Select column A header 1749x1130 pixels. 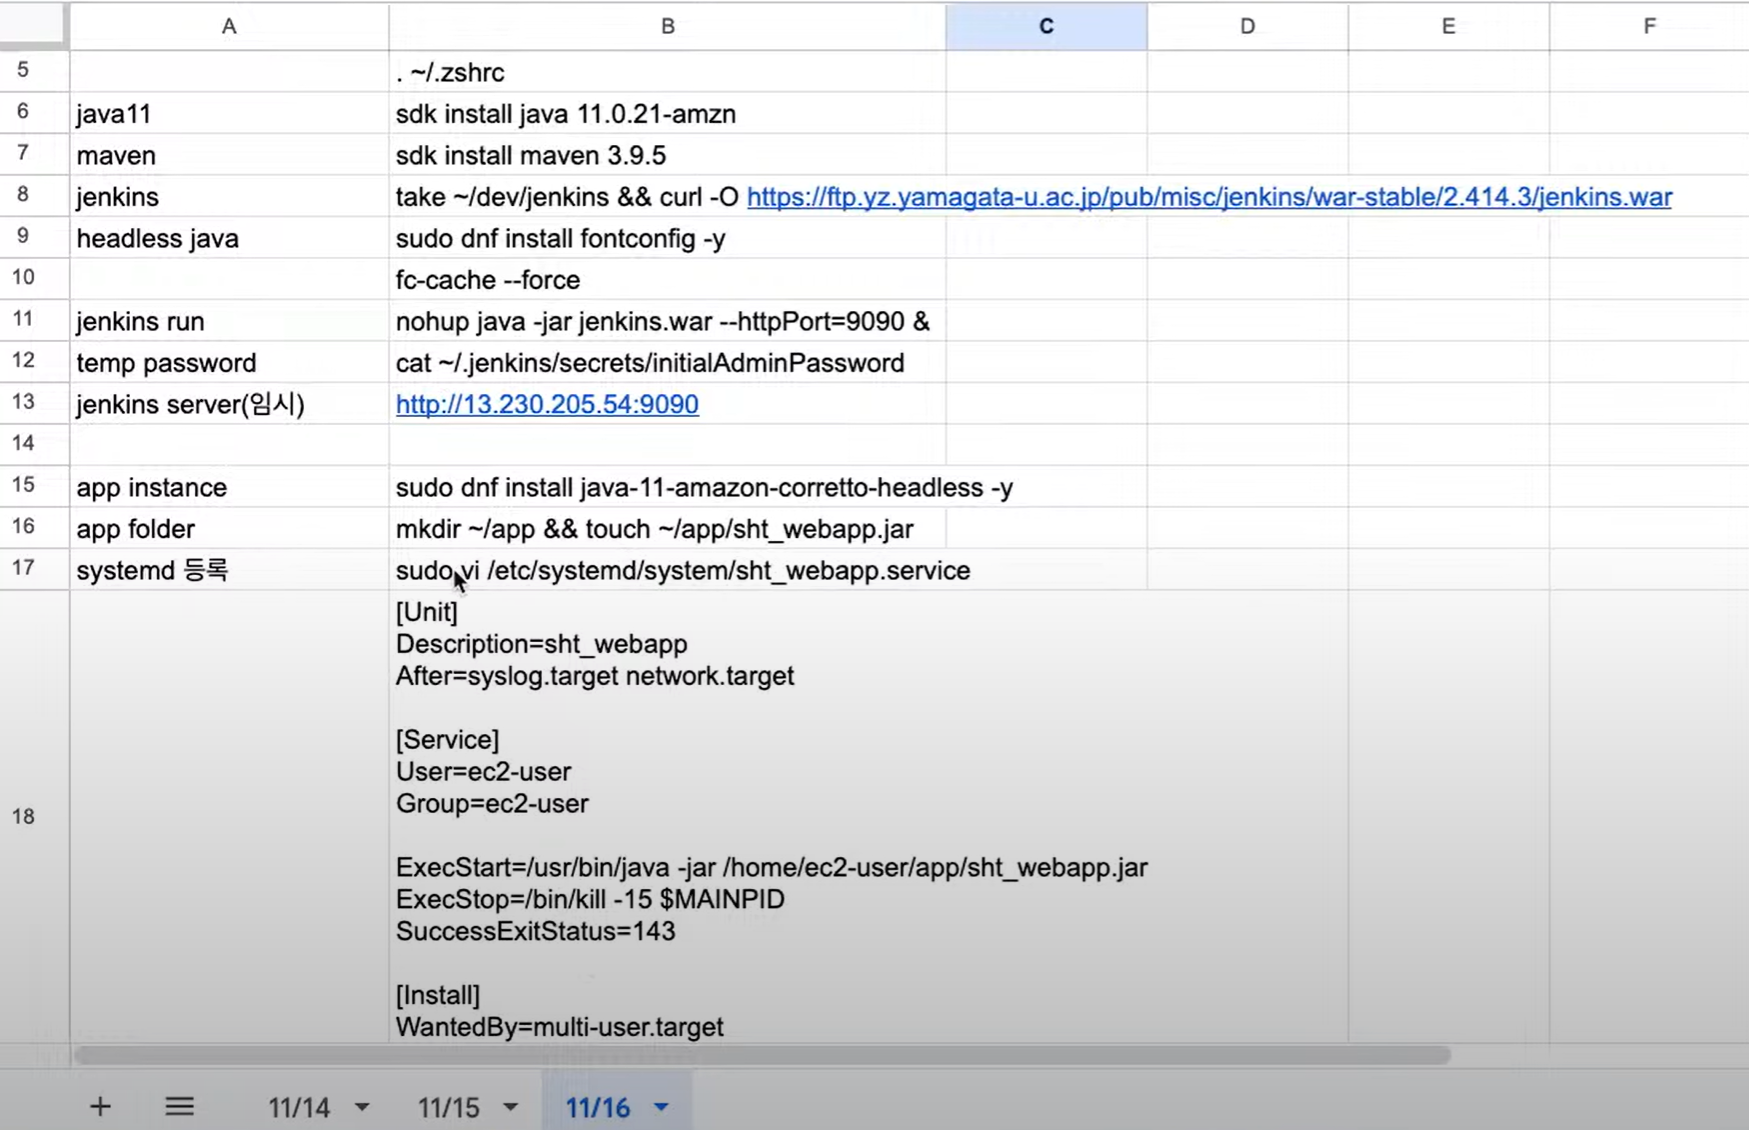click(229, 26)
